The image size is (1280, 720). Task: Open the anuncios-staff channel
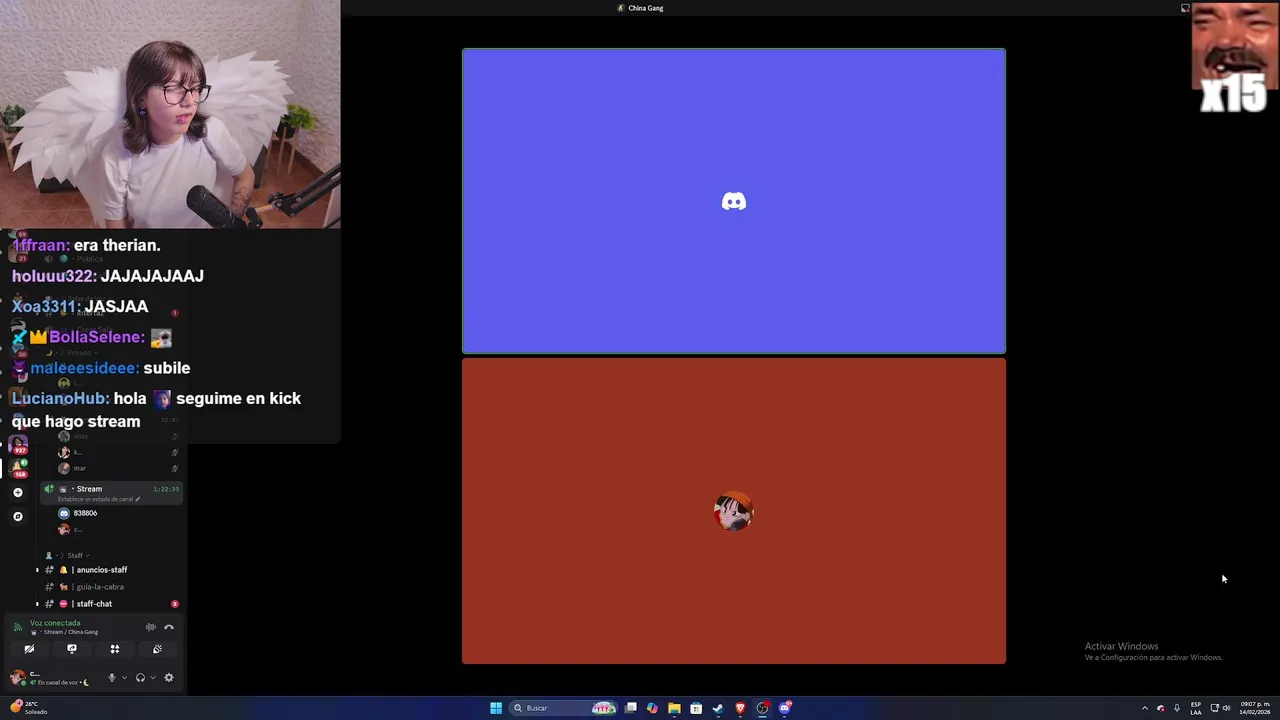[x=110, y=570]
